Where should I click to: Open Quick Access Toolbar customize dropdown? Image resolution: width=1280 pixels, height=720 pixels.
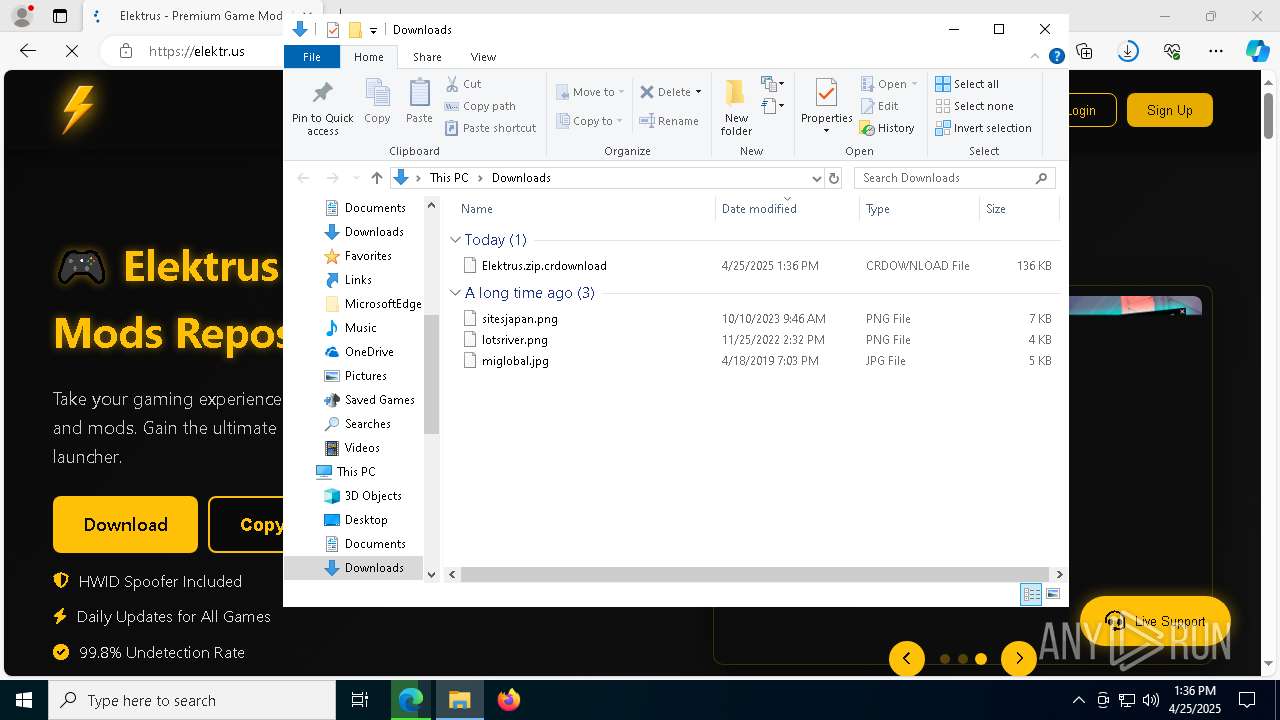coord(373,30)
